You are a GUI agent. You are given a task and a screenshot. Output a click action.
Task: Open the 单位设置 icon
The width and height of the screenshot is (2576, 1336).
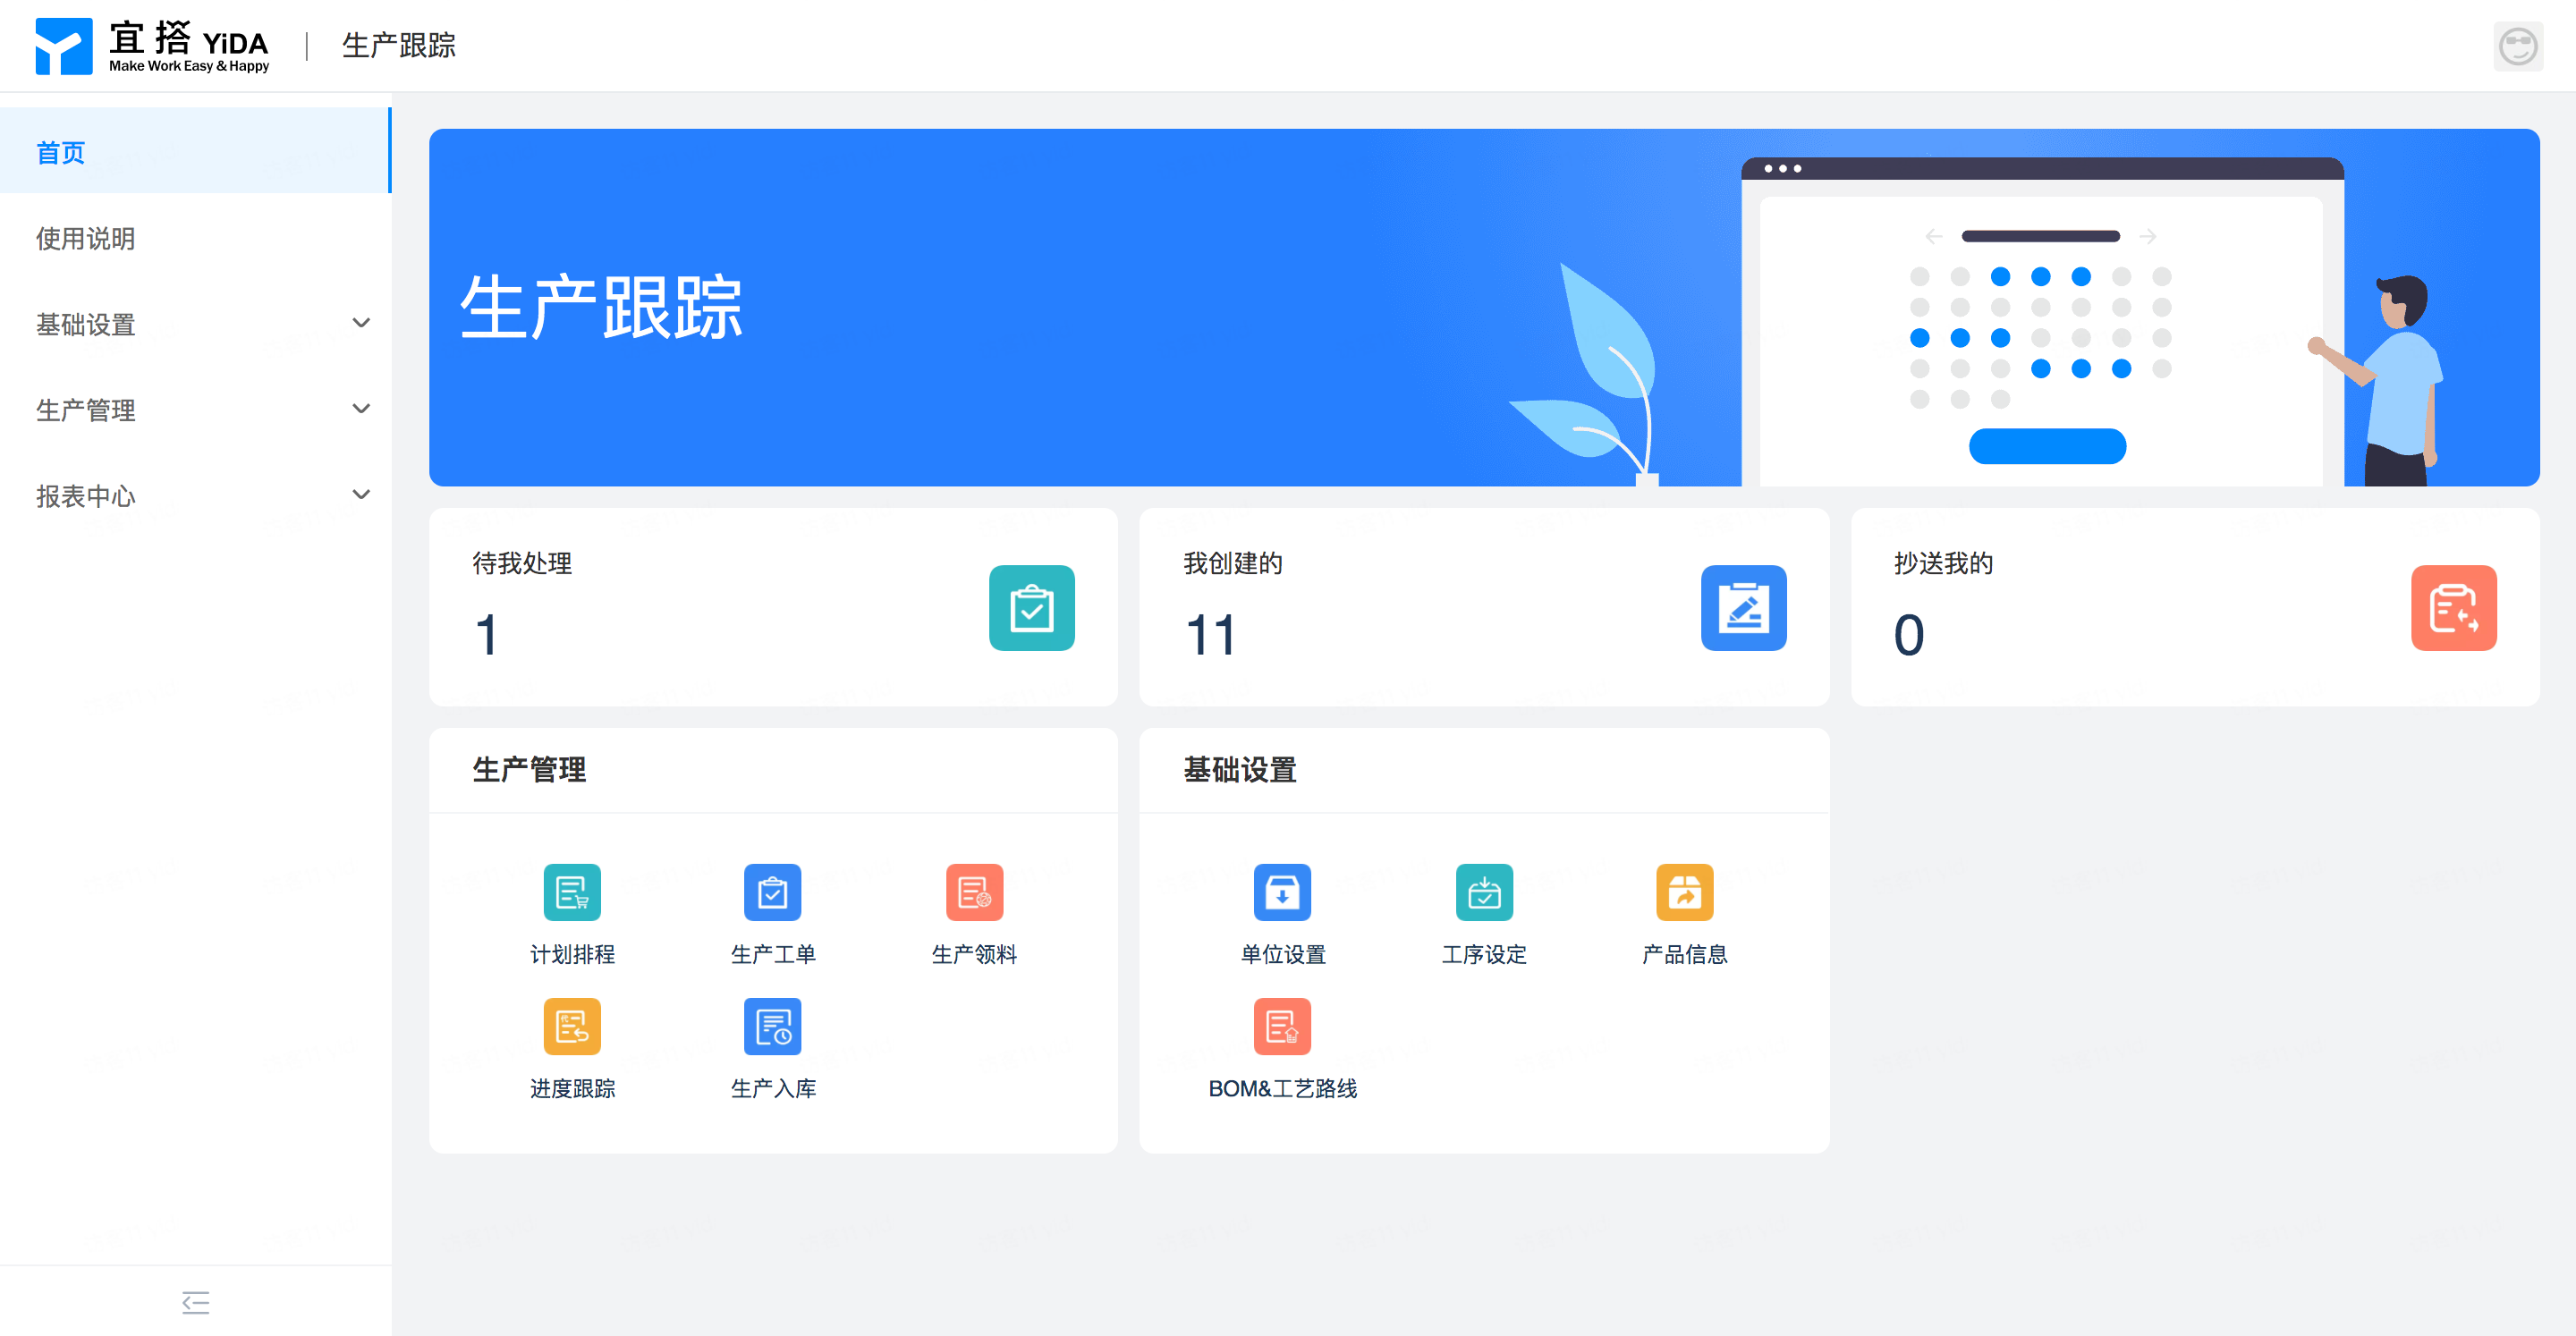coord(1282,891)
